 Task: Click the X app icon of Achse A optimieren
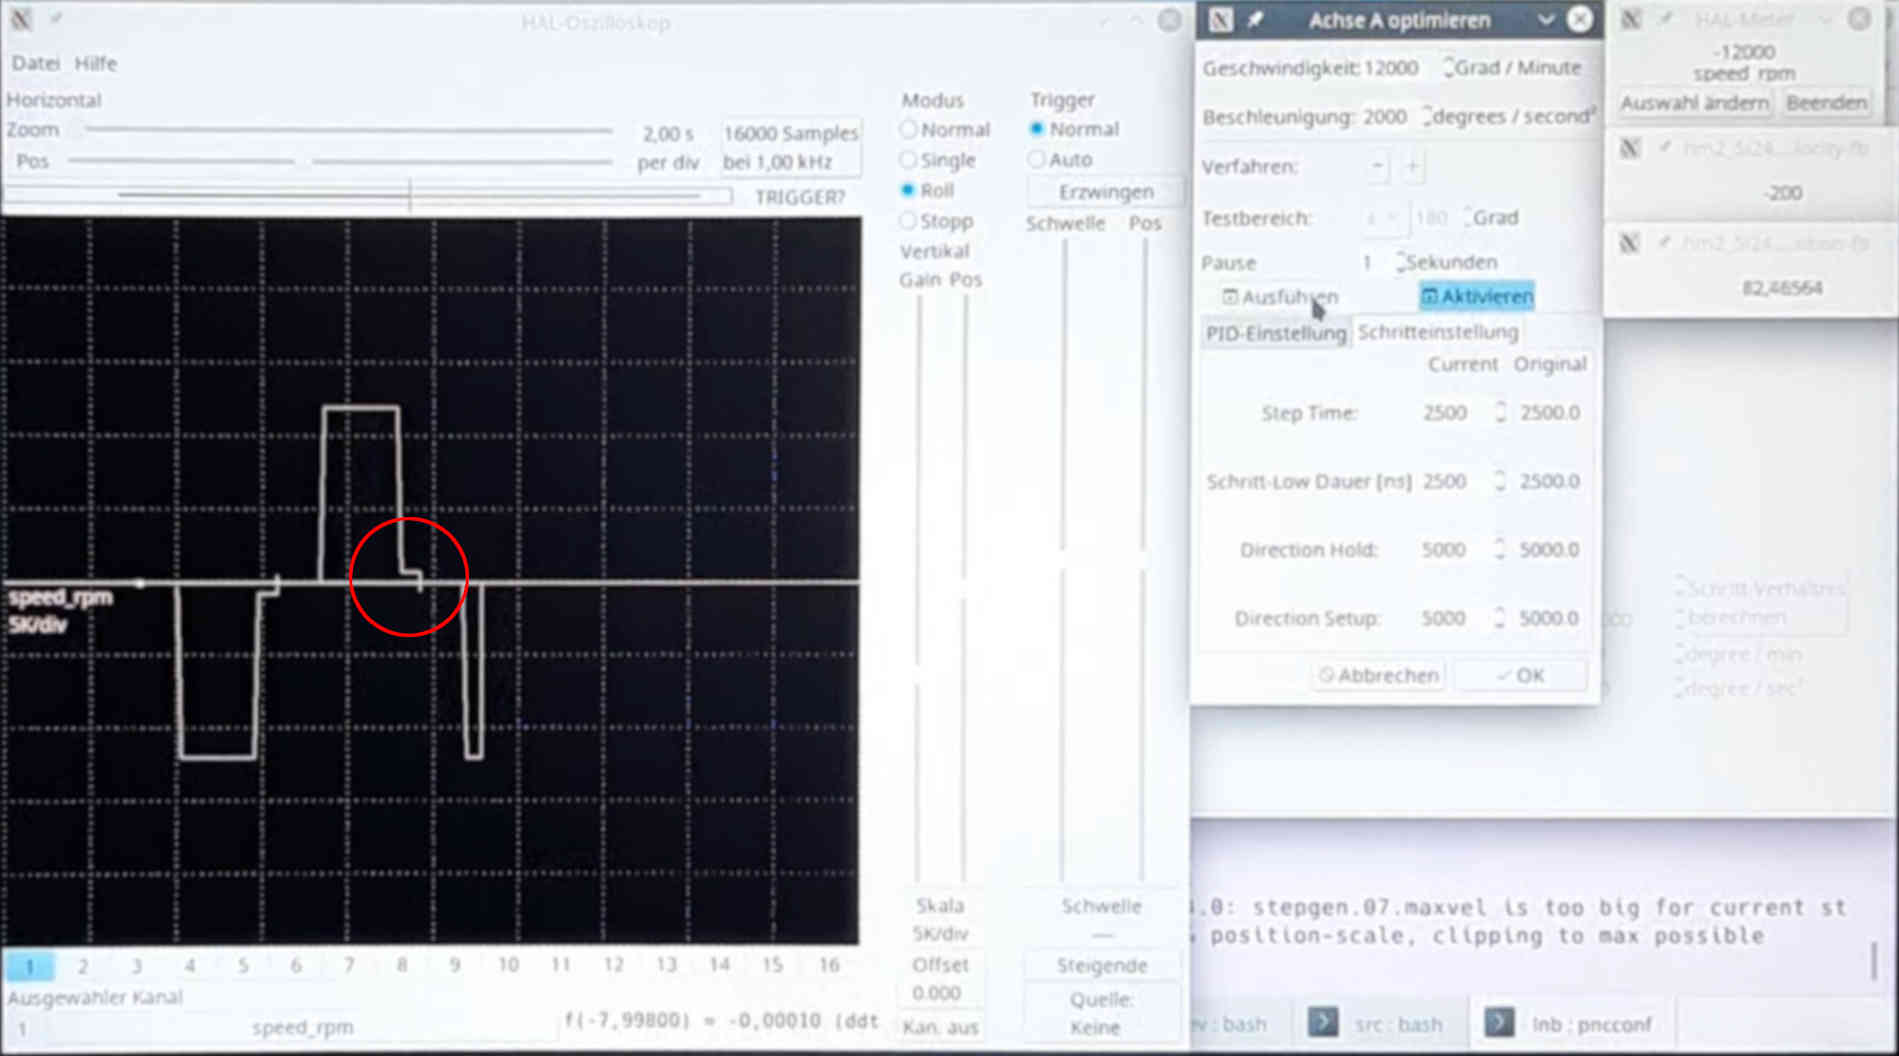[x=1220, y=20]
